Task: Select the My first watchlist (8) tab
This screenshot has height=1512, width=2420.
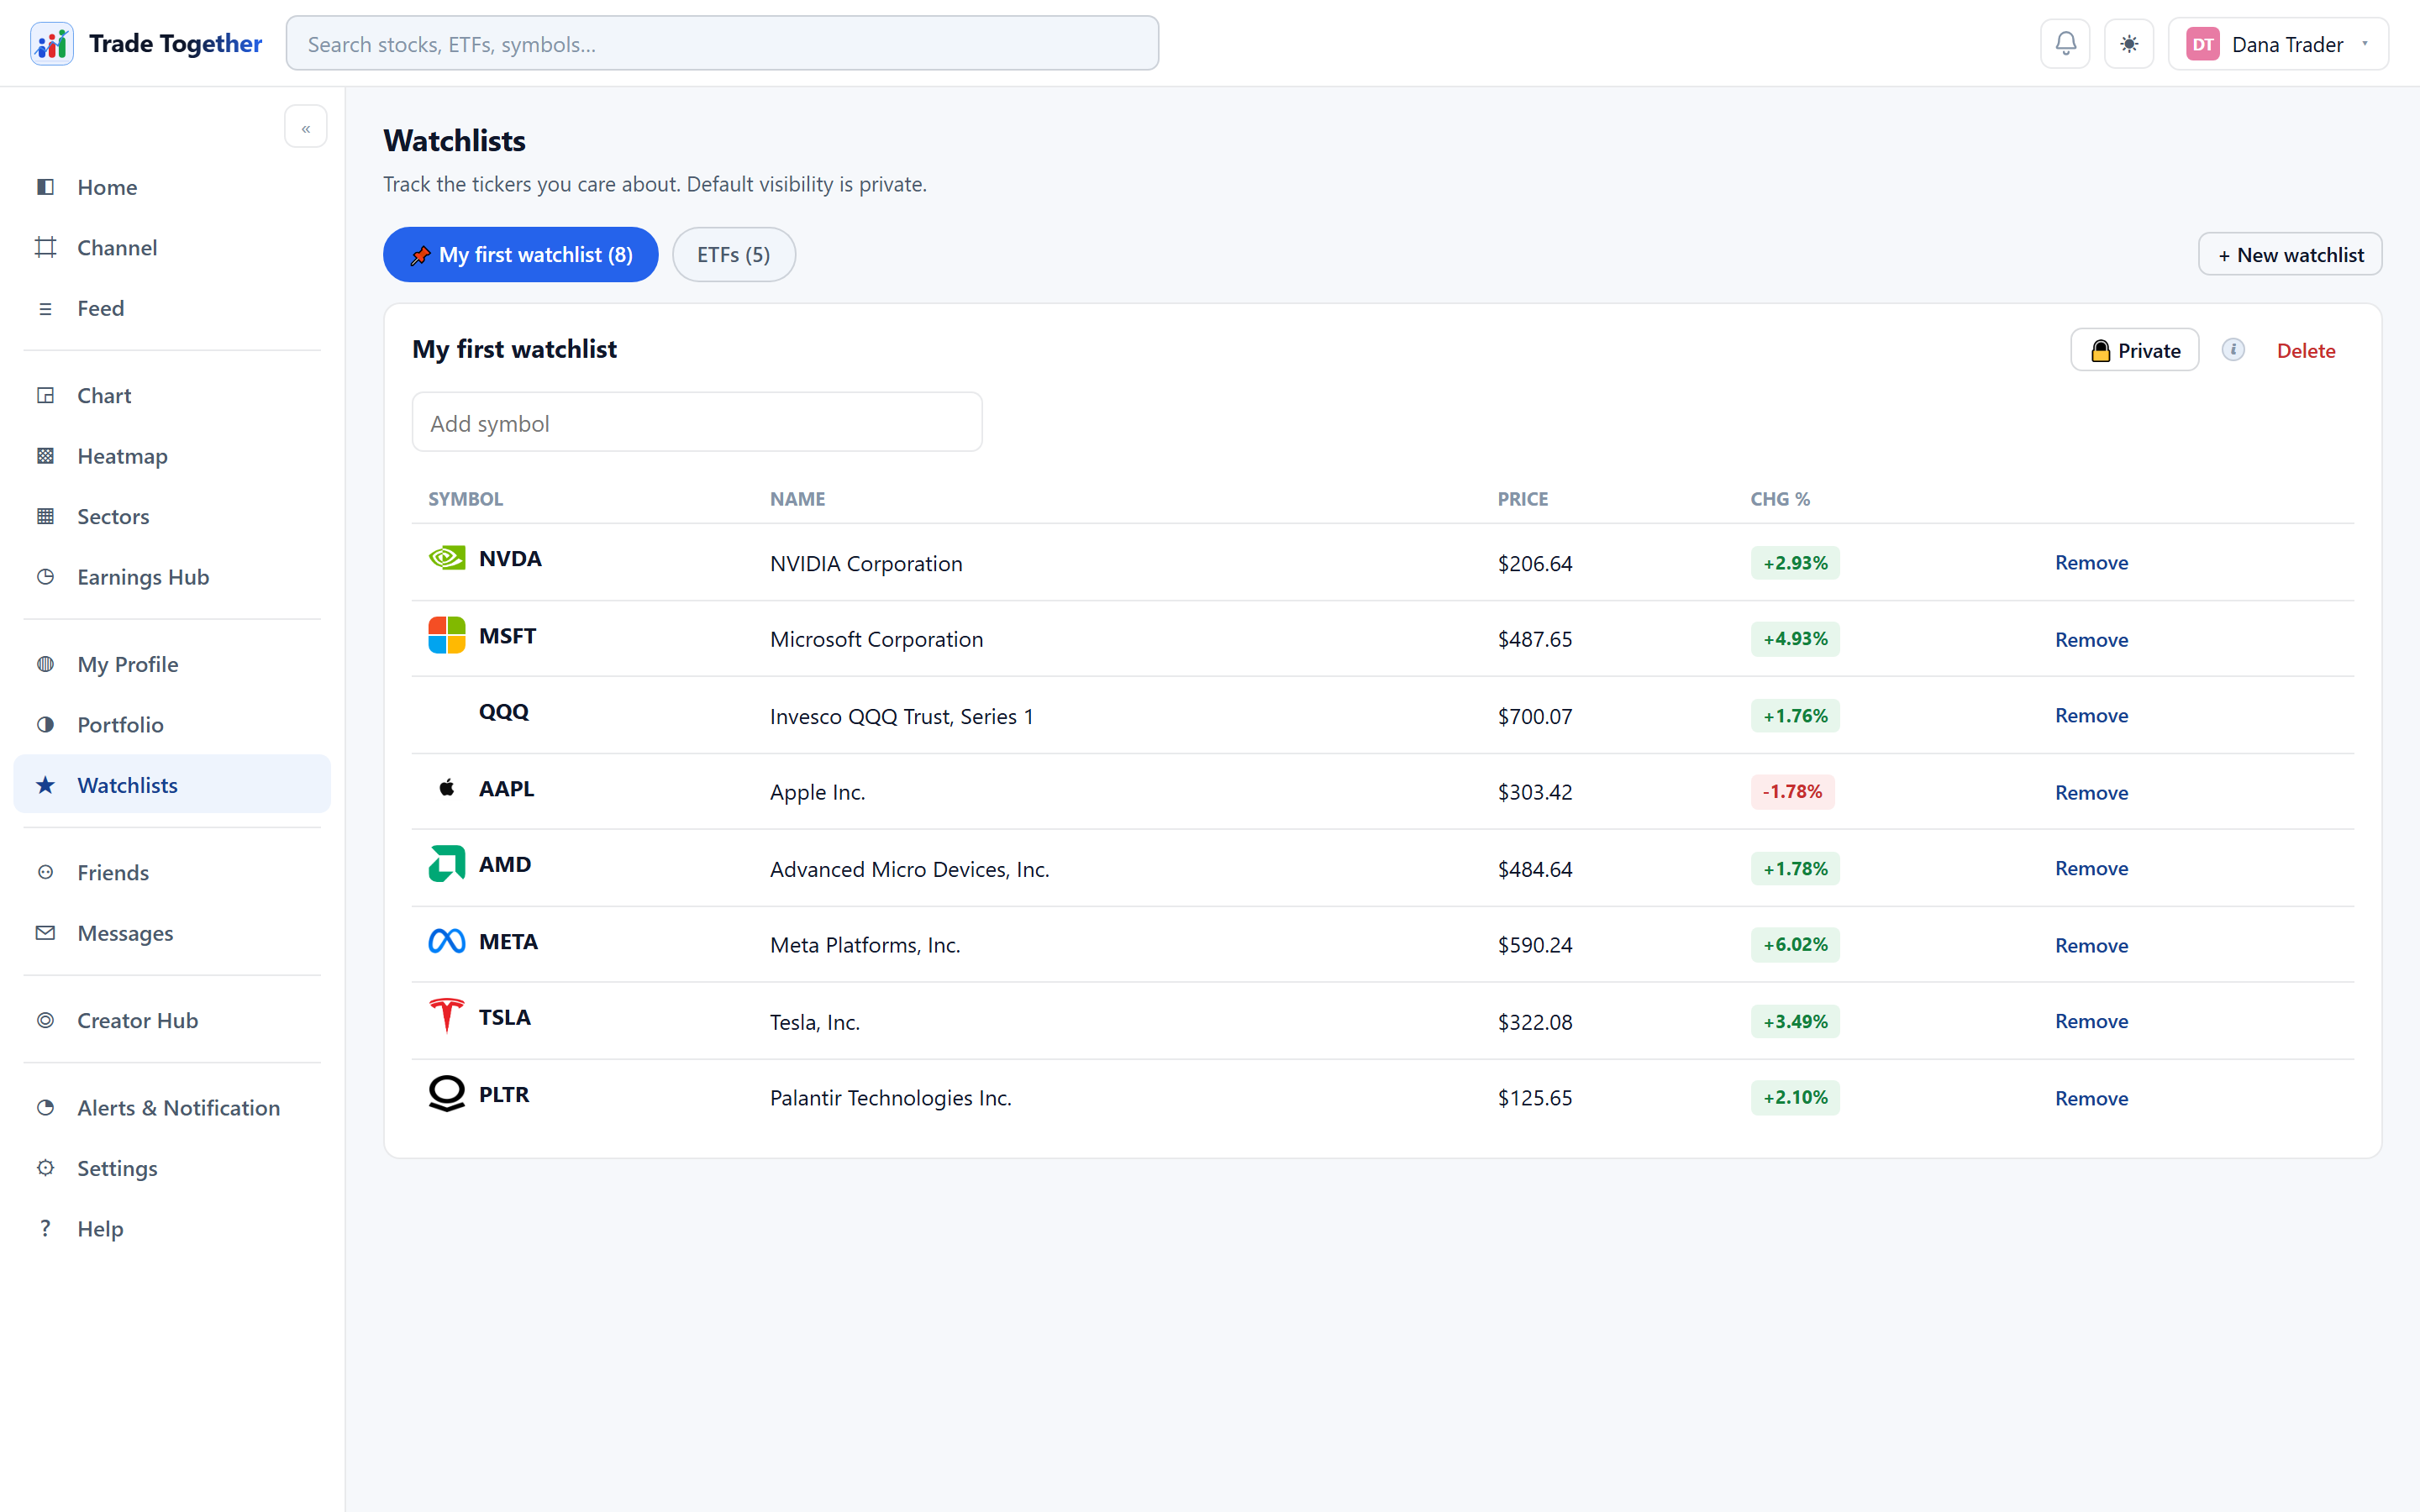Action: pos(521,255)
